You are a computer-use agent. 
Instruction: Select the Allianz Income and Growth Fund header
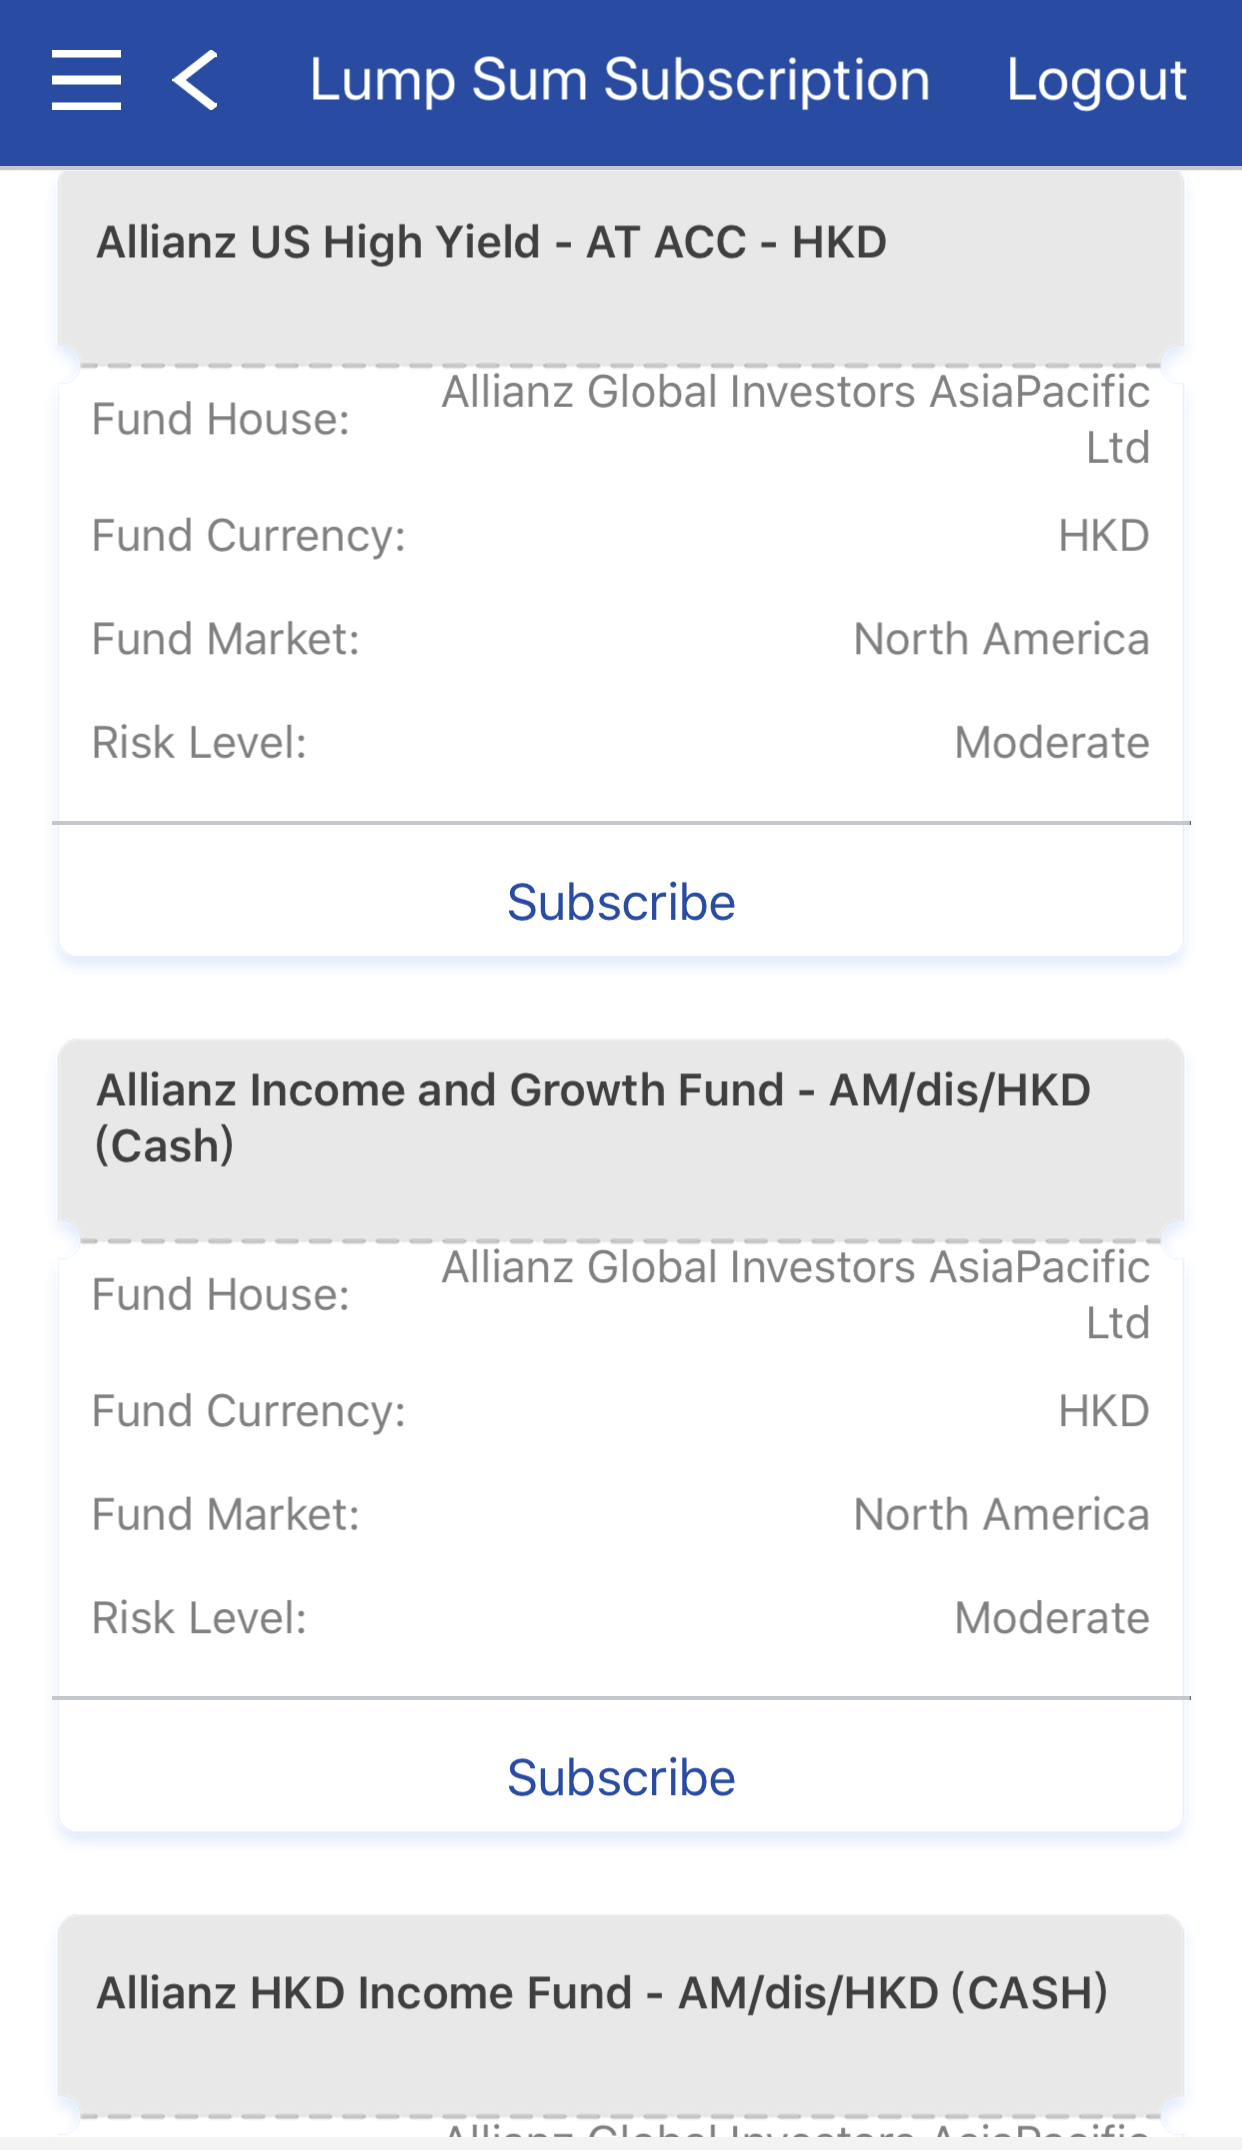coord(593,1117)
